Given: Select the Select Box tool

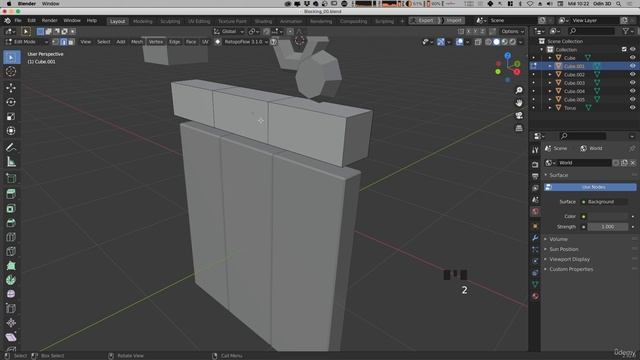Looking at the screenshot, I should [11, 57].
